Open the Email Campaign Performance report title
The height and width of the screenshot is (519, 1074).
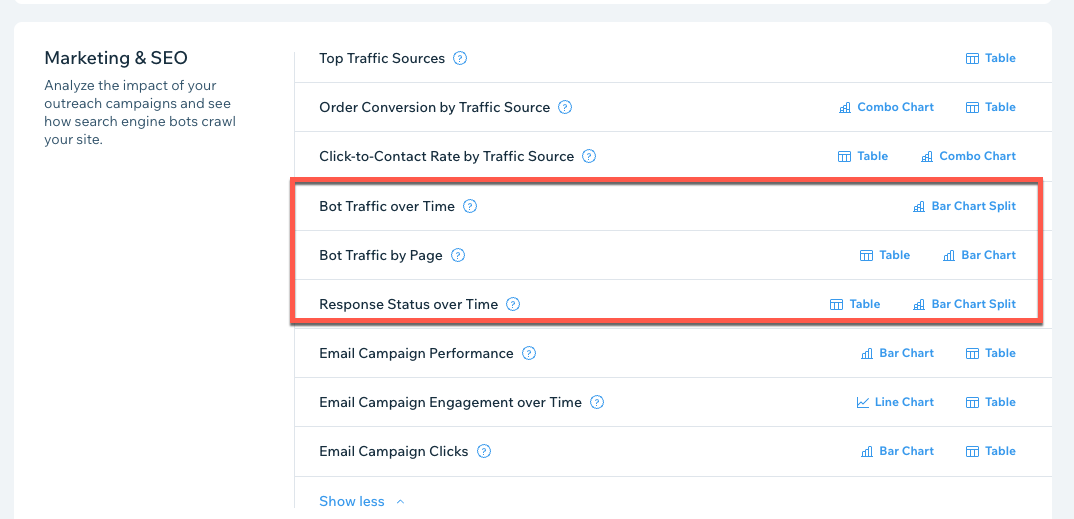pyautogui.click(x=416, y=353)
